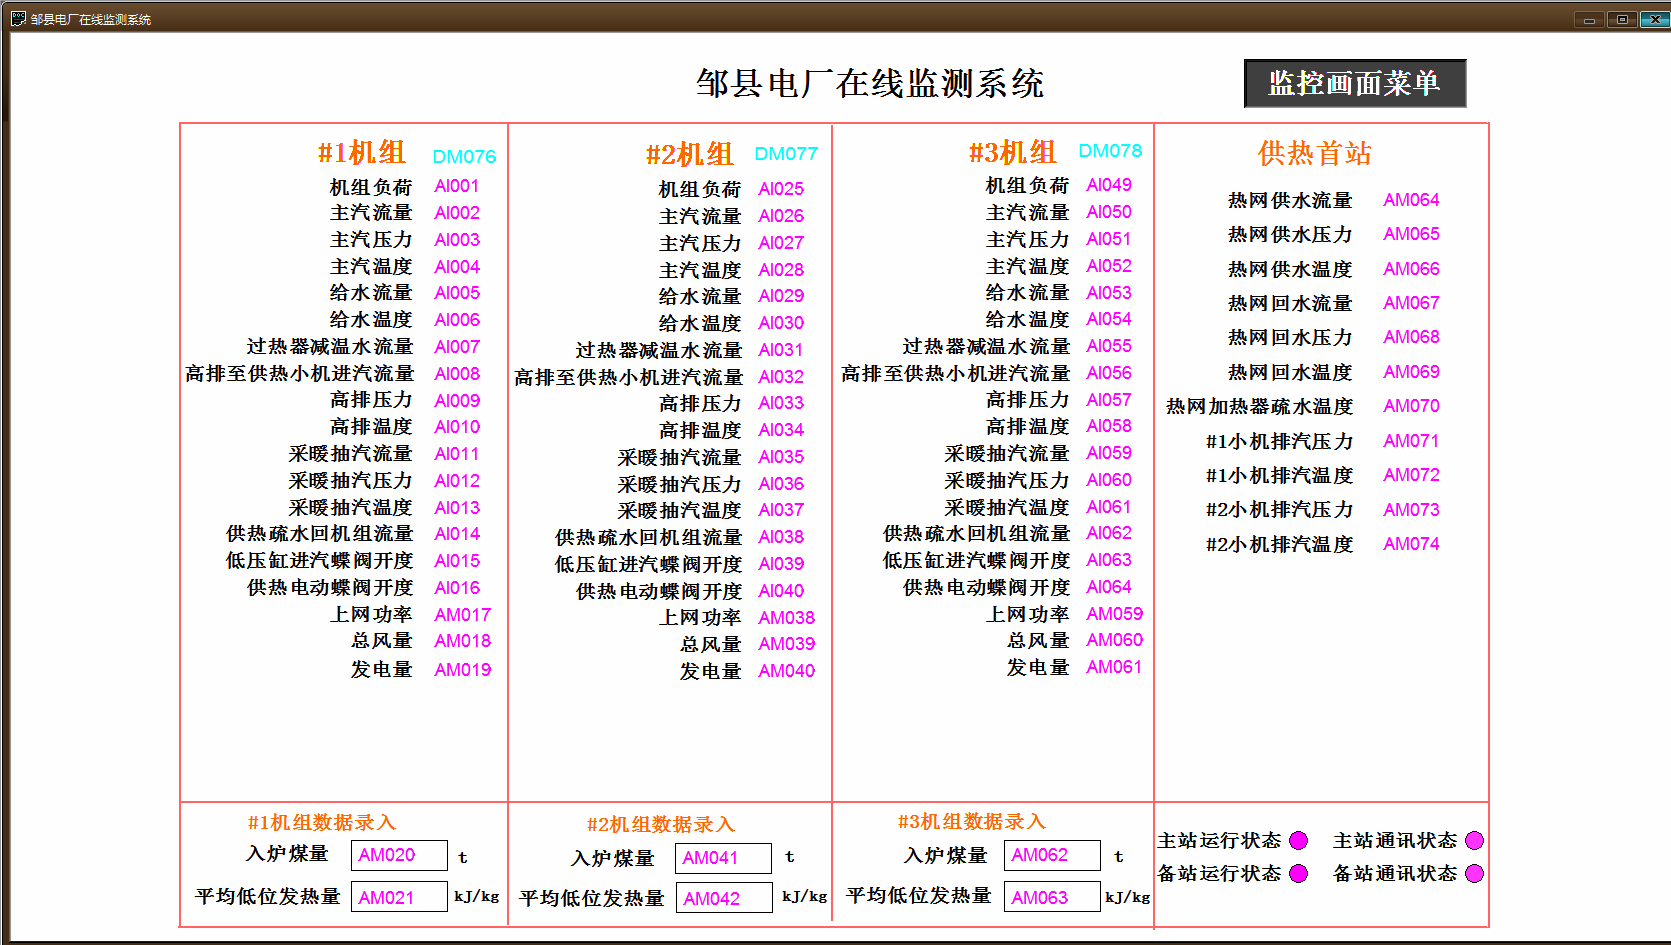Select #1机组 入炉煤量 field AM020

(x=399, y=855)
